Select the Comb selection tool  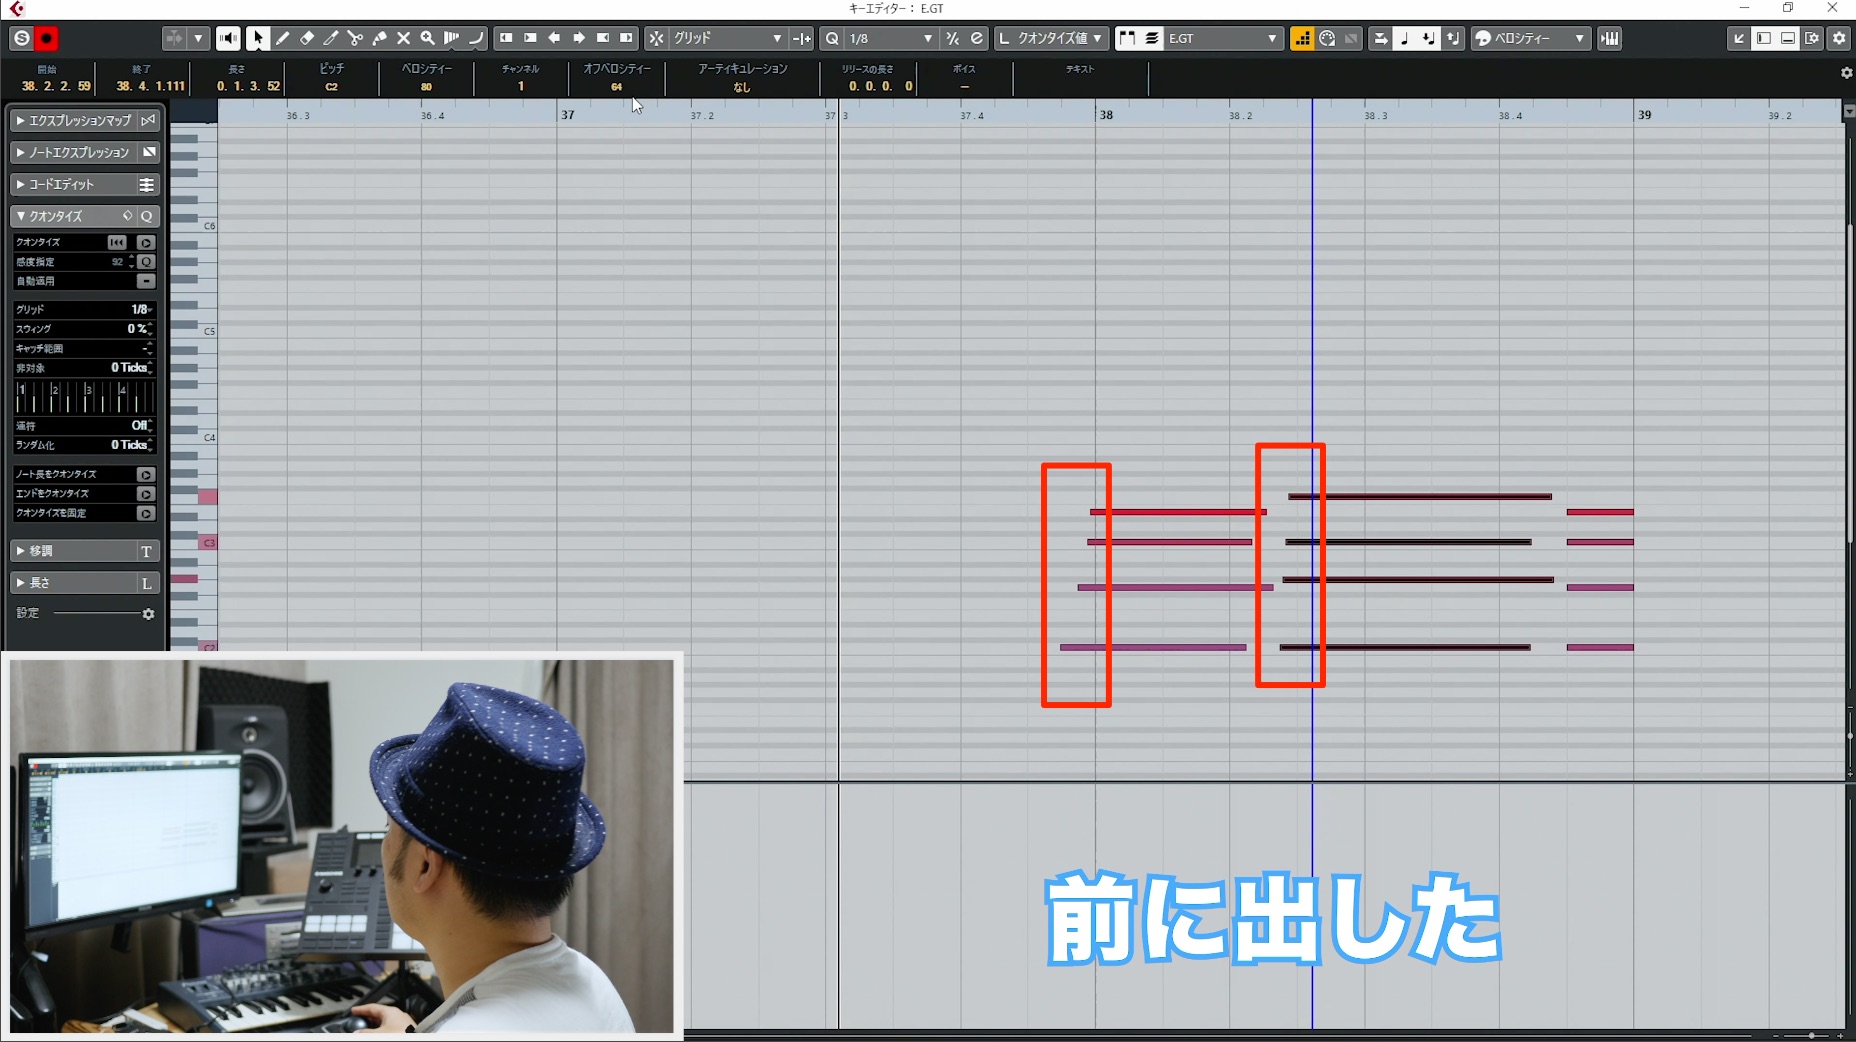(x=452, y=38)
